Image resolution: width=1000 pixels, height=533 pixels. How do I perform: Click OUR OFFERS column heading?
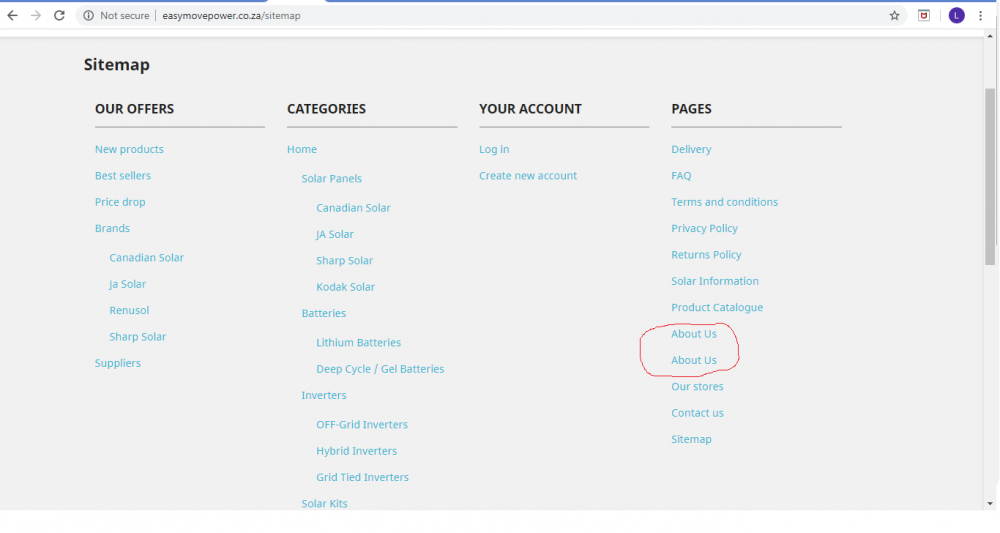134,109
